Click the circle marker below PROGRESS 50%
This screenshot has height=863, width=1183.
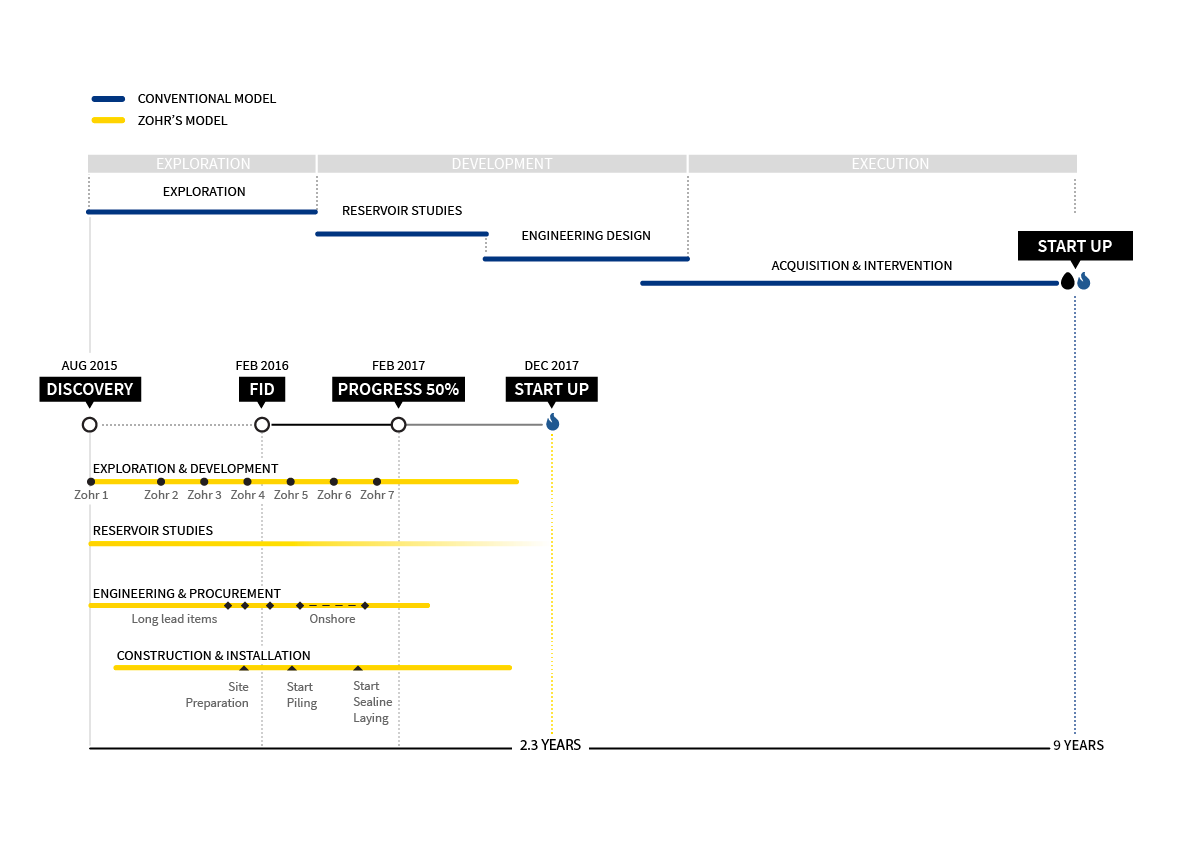[399, 425]
